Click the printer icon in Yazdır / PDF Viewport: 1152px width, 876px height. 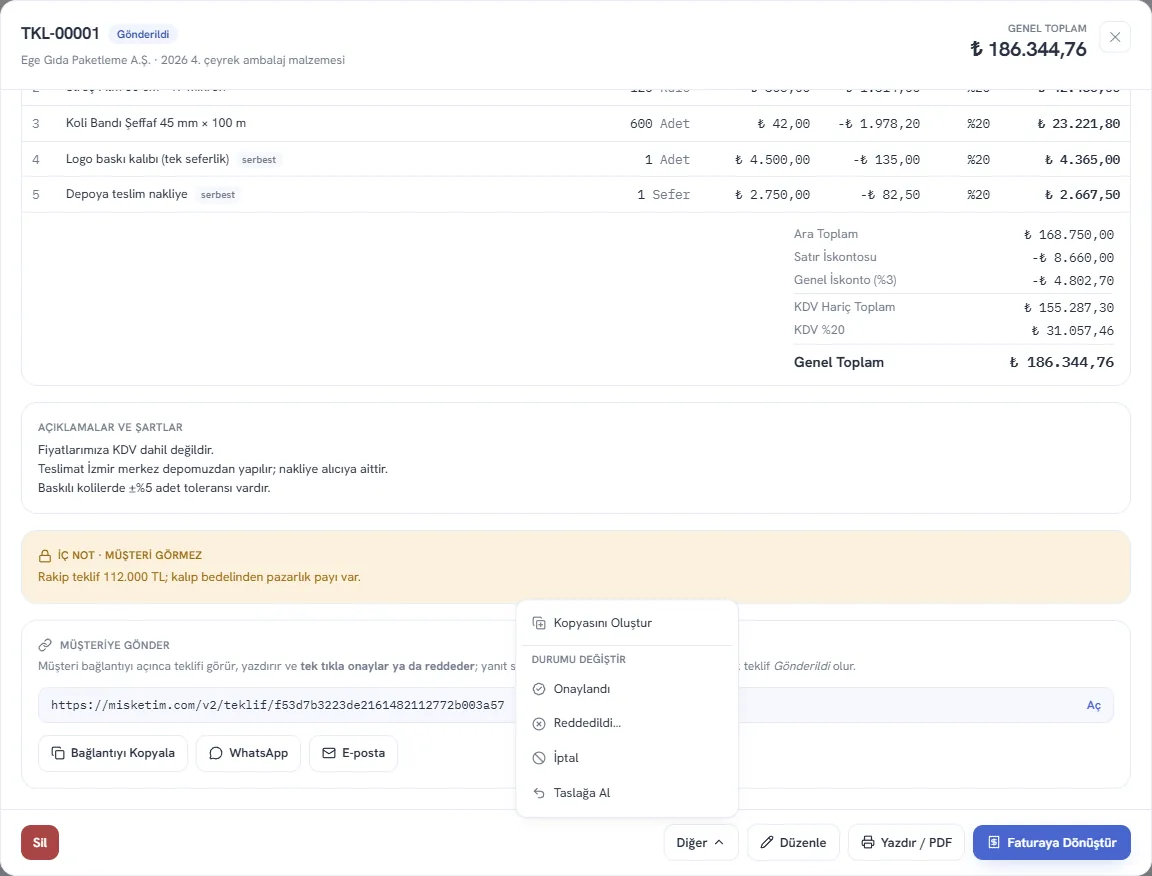coord(868,842)
